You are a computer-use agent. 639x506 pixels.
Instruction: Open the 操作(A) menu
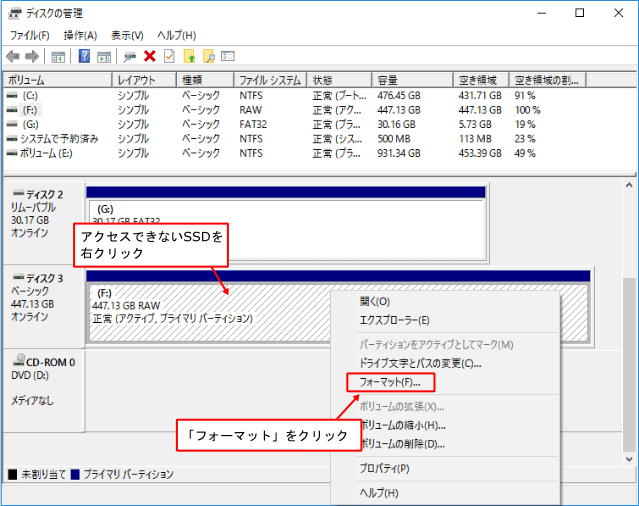tap(80, 35)
